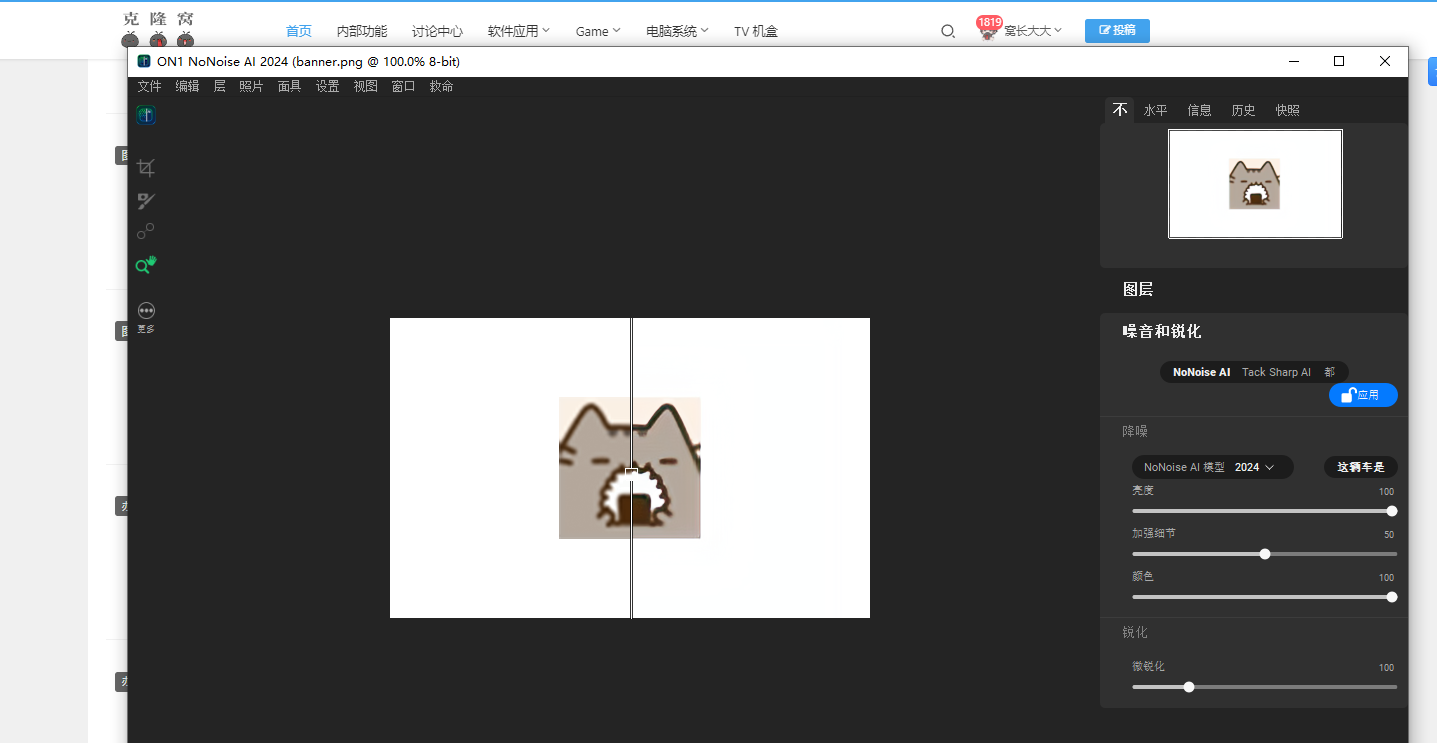Open the 设置 menu

[327, 87]
